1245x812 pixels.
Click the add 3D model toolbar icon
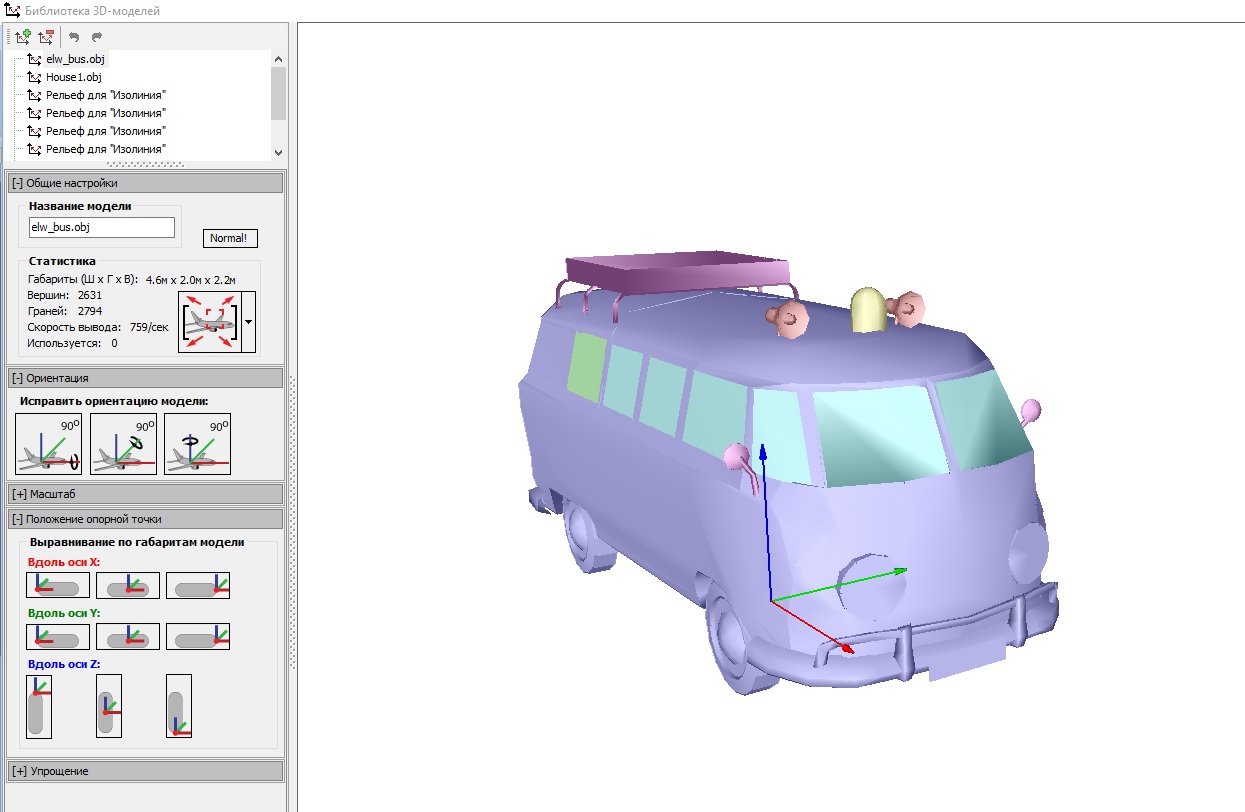pos(22,37)
